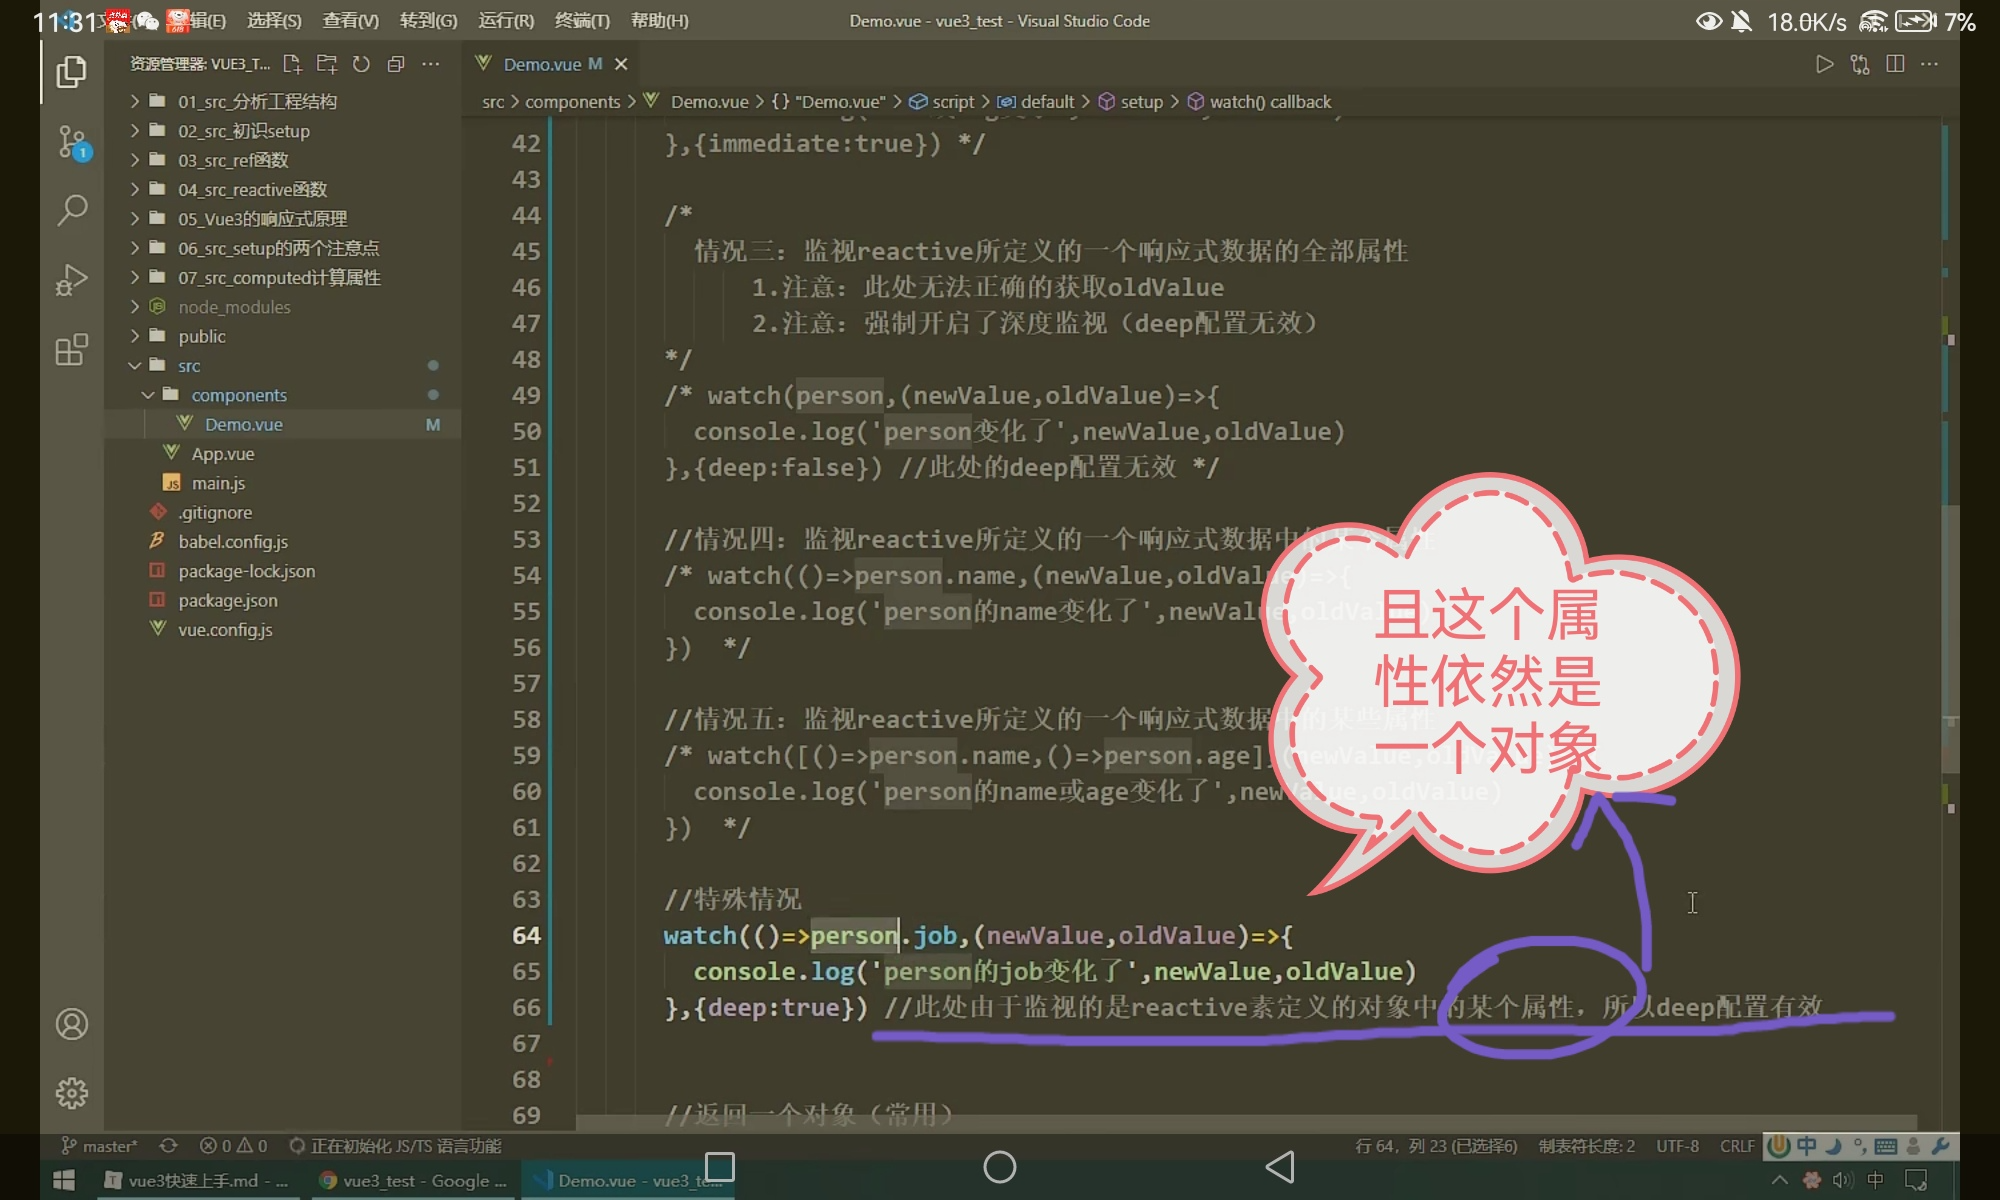Split the editor to the right
This screenshot has height=1200, width=2000.
[x=1894, y=64]
